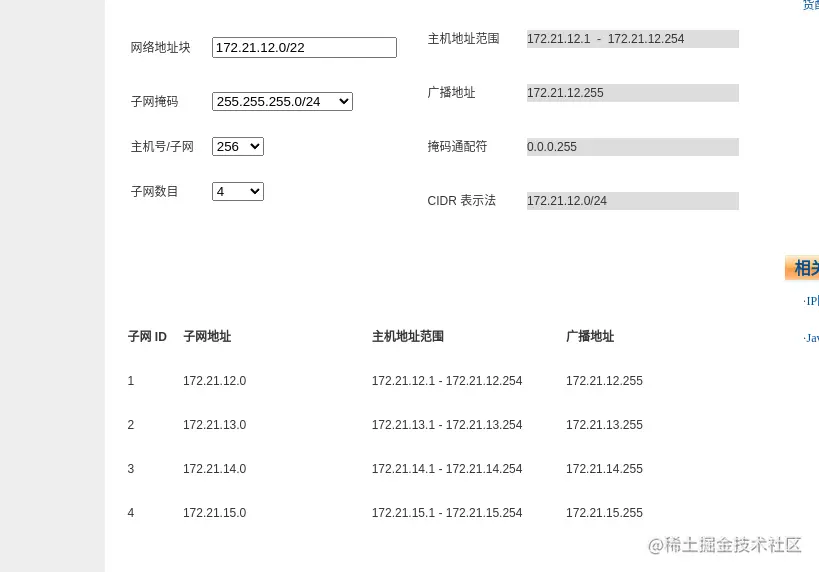The image size is (819, 572).
Task: Select host range 172.21.13.1 - 172.21.13.254
Action: pyautogui.click(x=447, y=425)
